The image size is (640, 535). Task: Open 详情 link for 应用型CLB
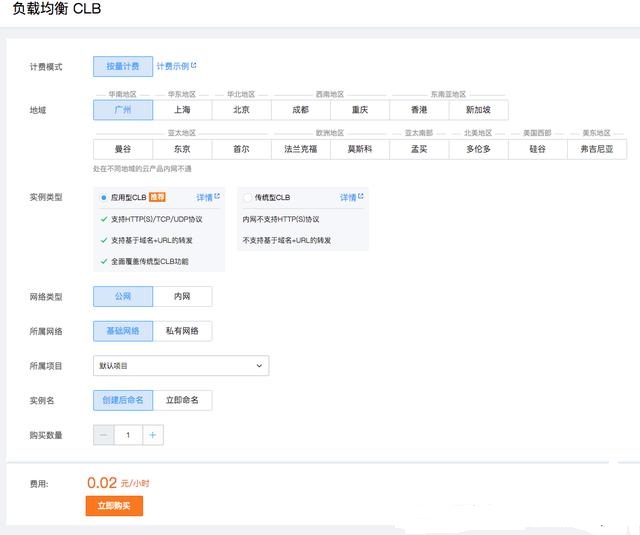point(207,198)
